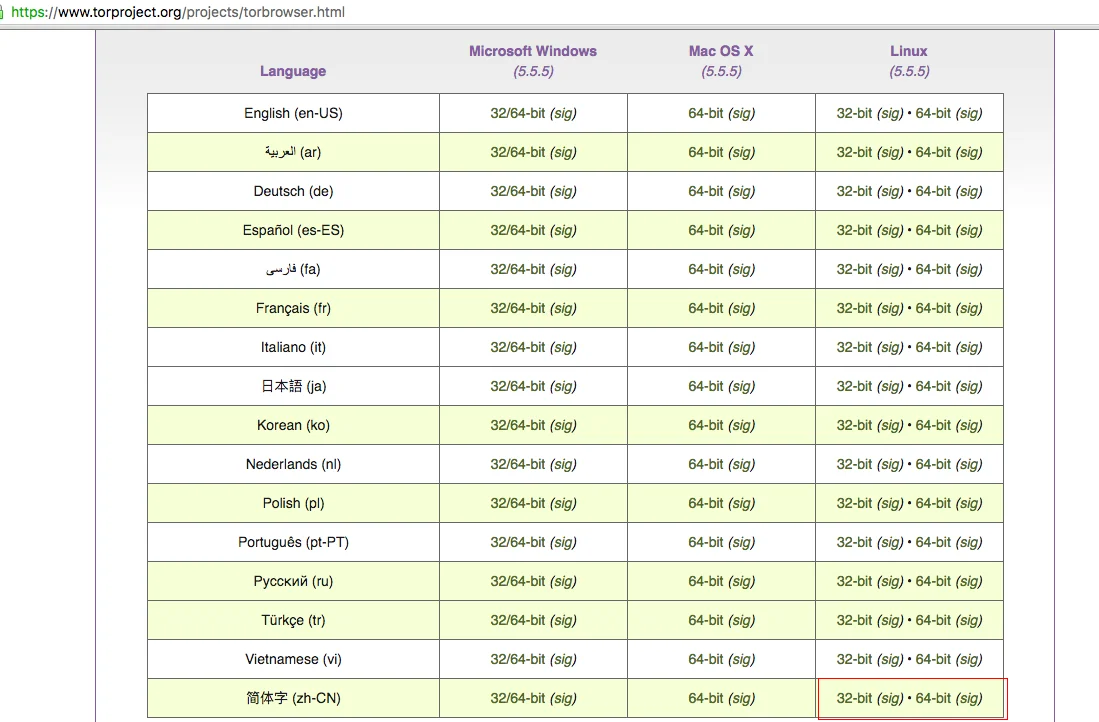Open sig for Deutsch Linux 32-bit
Image resolution: width=1099 pixels, height=722 pixels.
tap(890, 191)
